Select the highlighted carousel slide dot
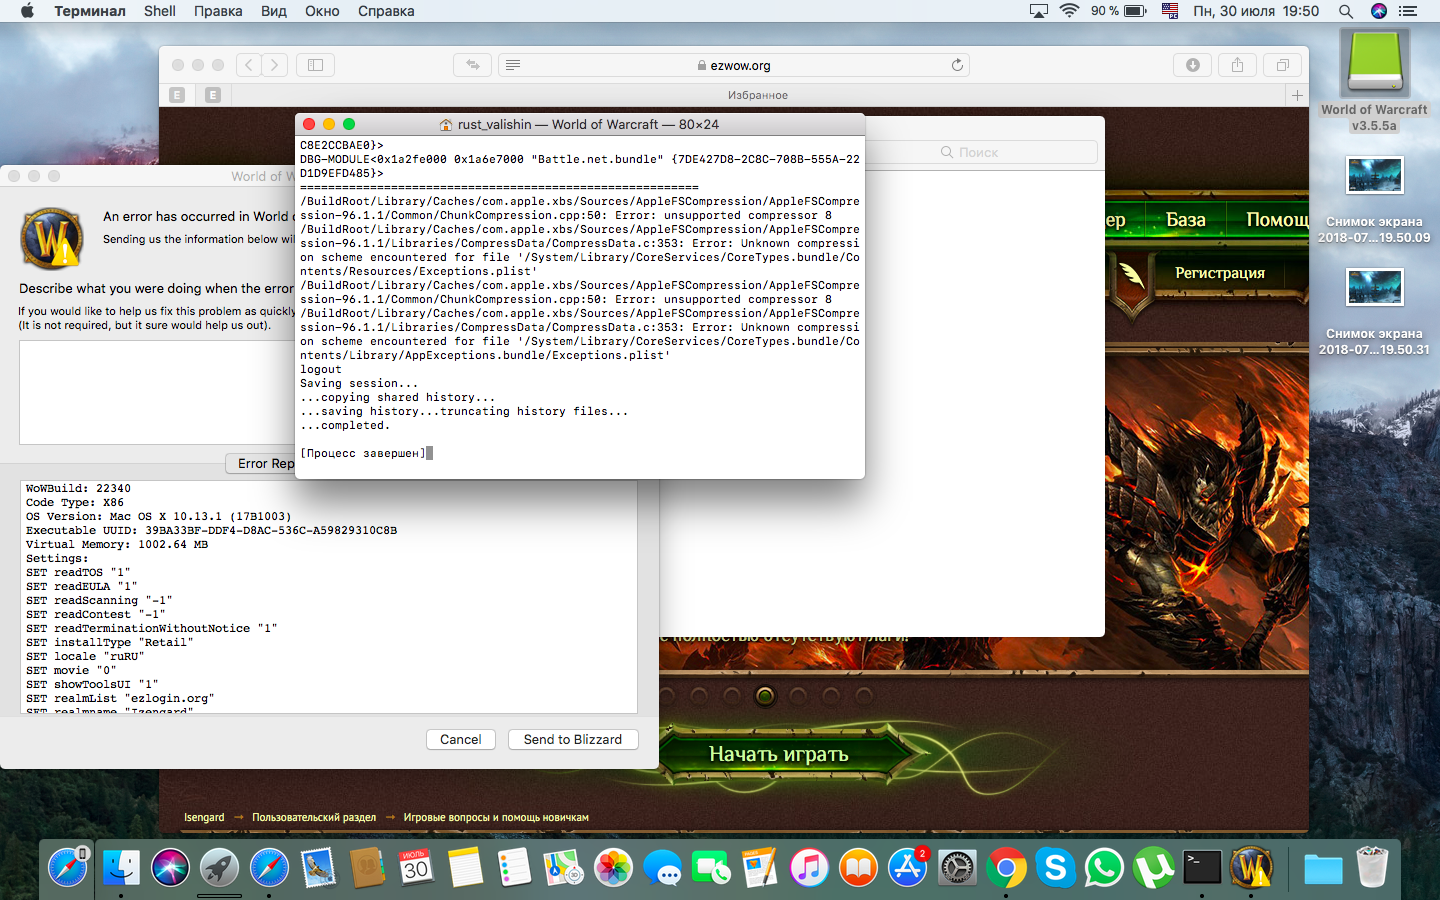The image size is (1440, 900). click(765, 696)
